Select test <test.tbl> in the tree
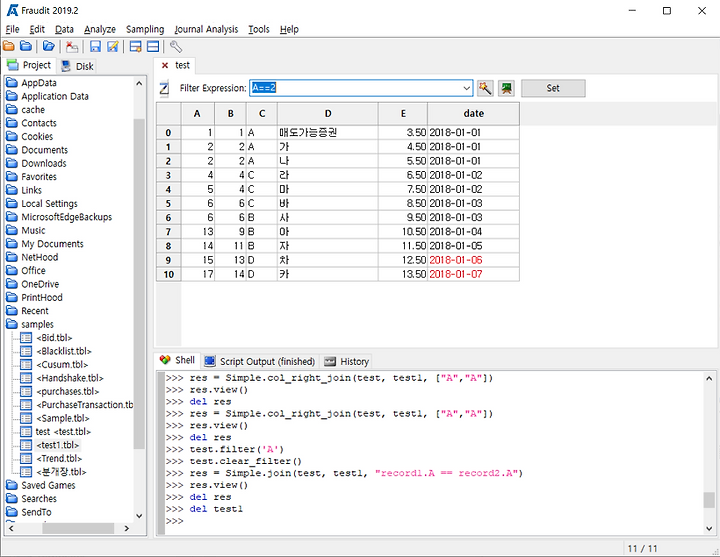 click(x=63, y=432)
